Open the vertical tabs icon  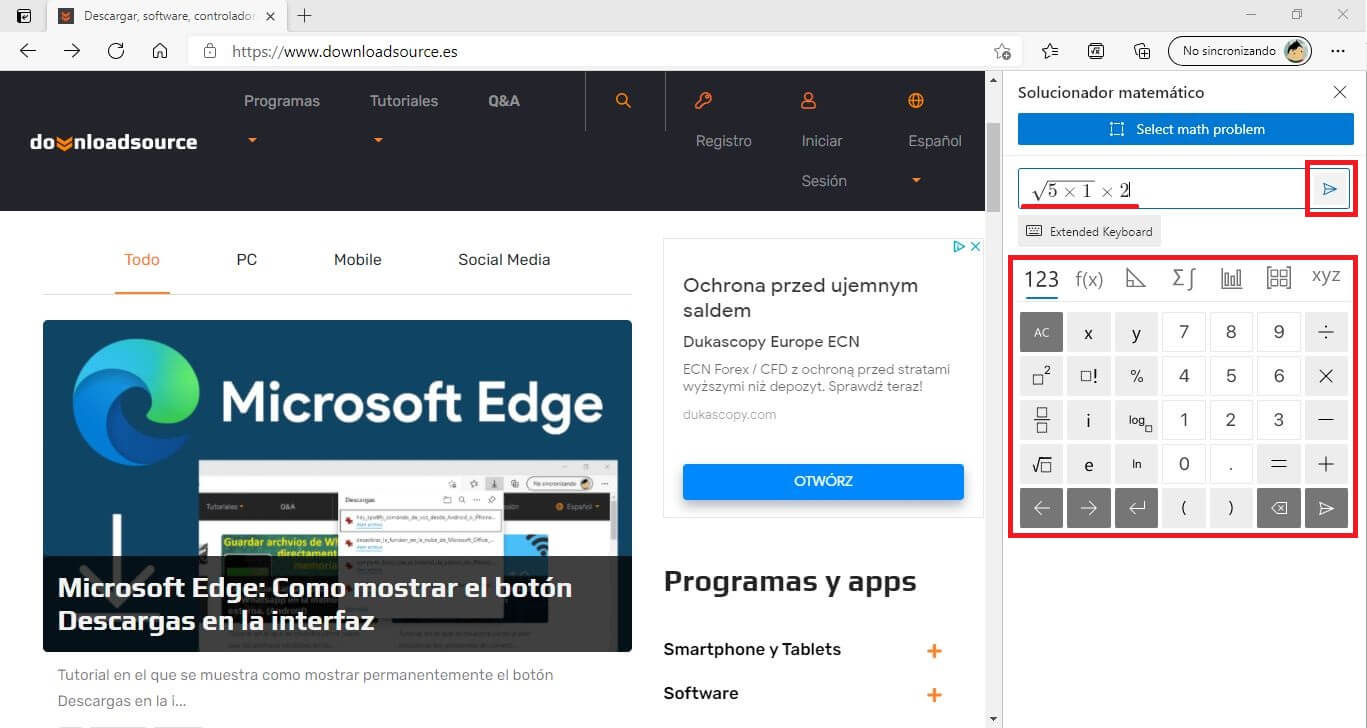[24, 16]
